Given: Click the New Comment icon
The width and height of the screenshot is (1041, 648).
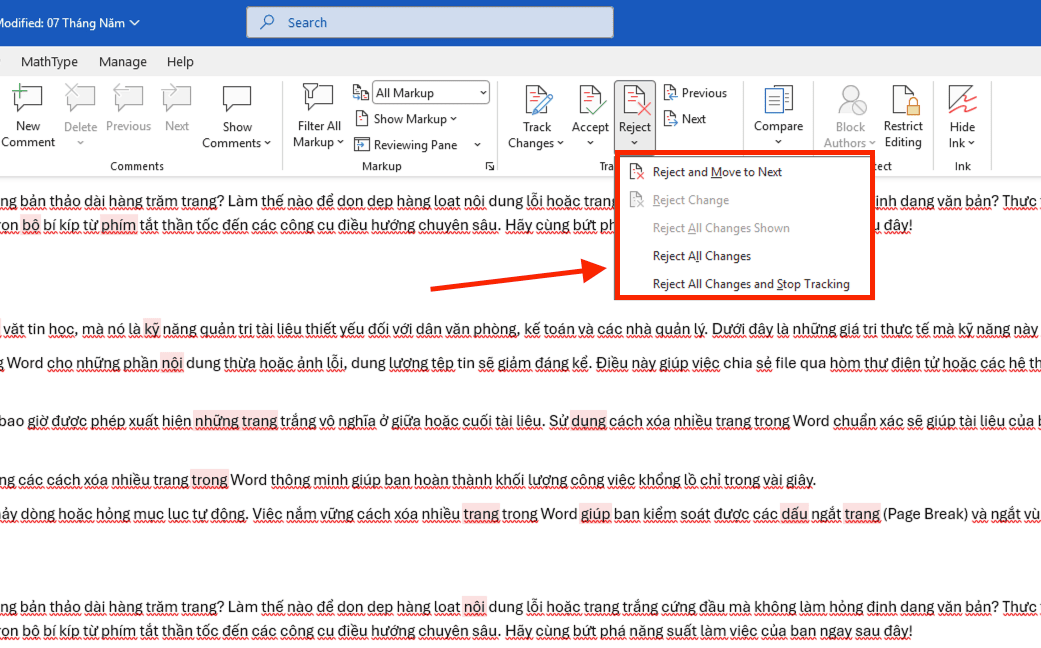Looking at the screenshot, I should 27,99.
